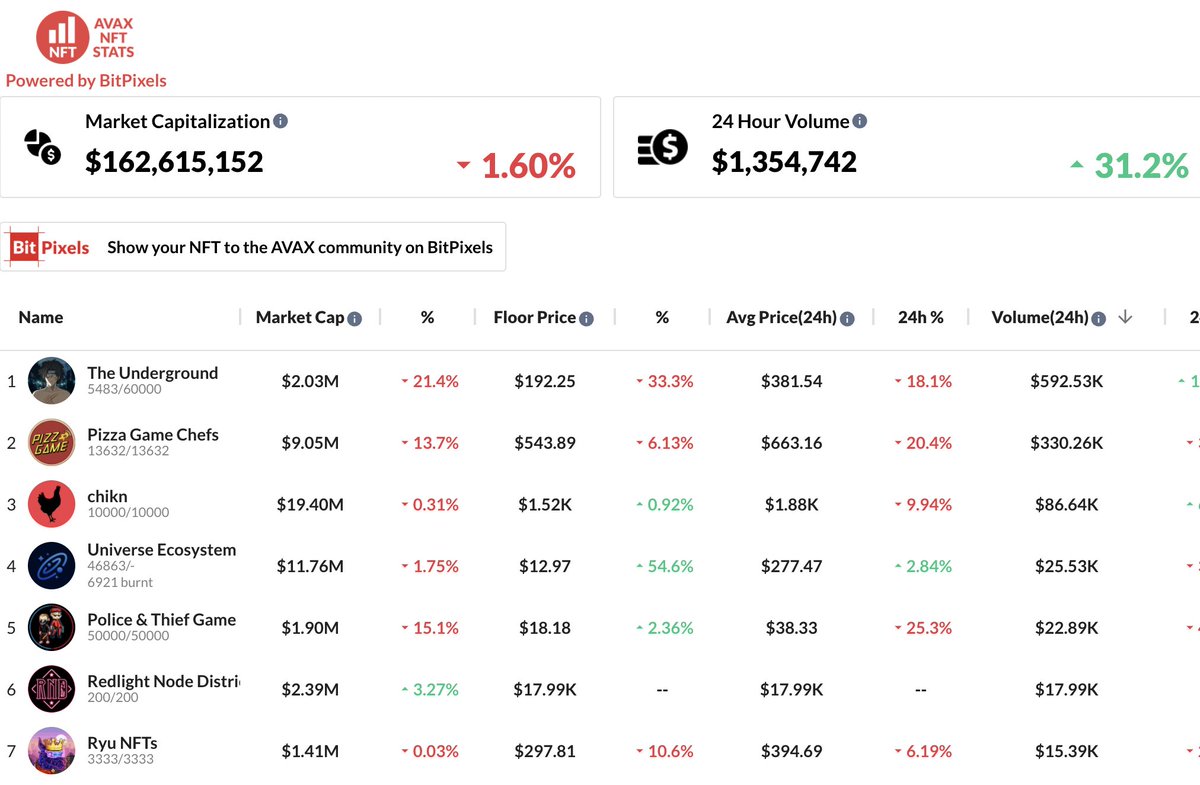This screenshot has height=785, width=1200.
Task: Click The Underground volume $592.53K
Action: [x=1067, y=381]
